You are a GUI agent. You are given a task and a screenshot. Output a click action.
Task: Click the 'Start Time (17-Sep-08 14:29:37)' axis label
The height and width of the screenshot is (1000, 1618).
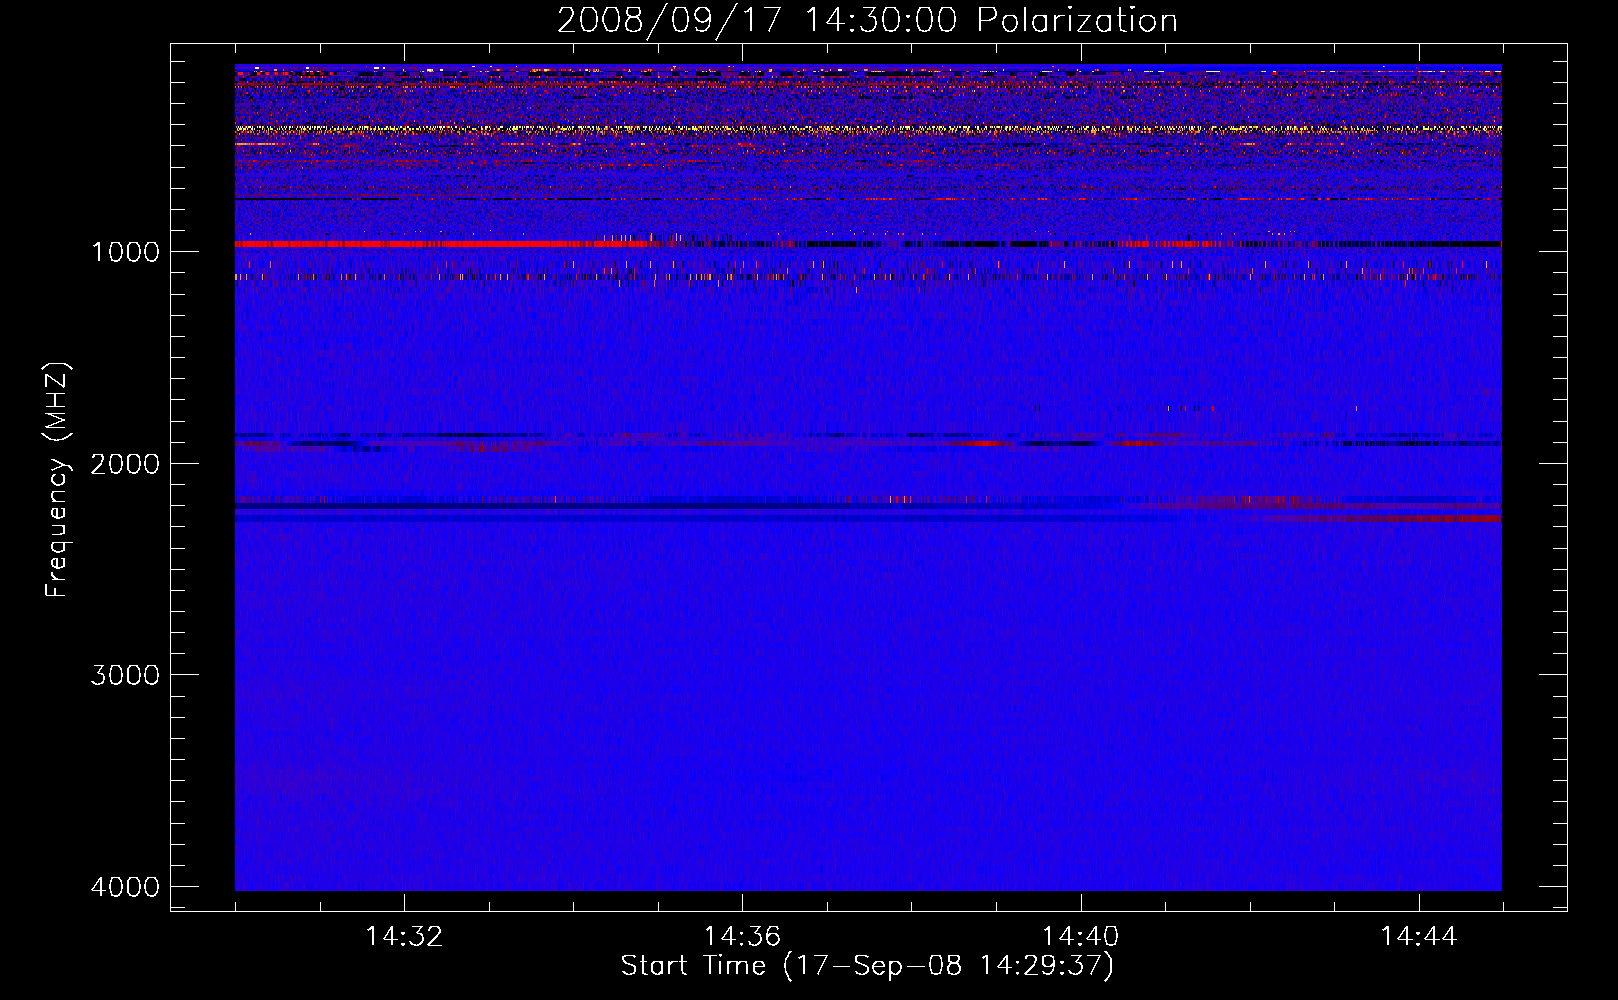point(867,966)
